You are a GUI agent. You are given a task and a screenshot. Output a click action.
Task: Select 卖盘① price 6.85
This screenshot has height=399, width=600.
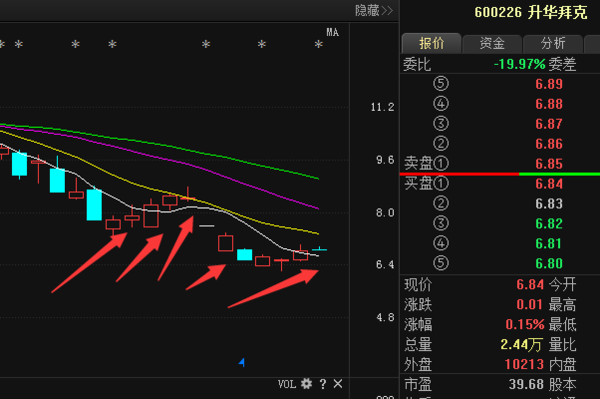(x=549, y=164)
